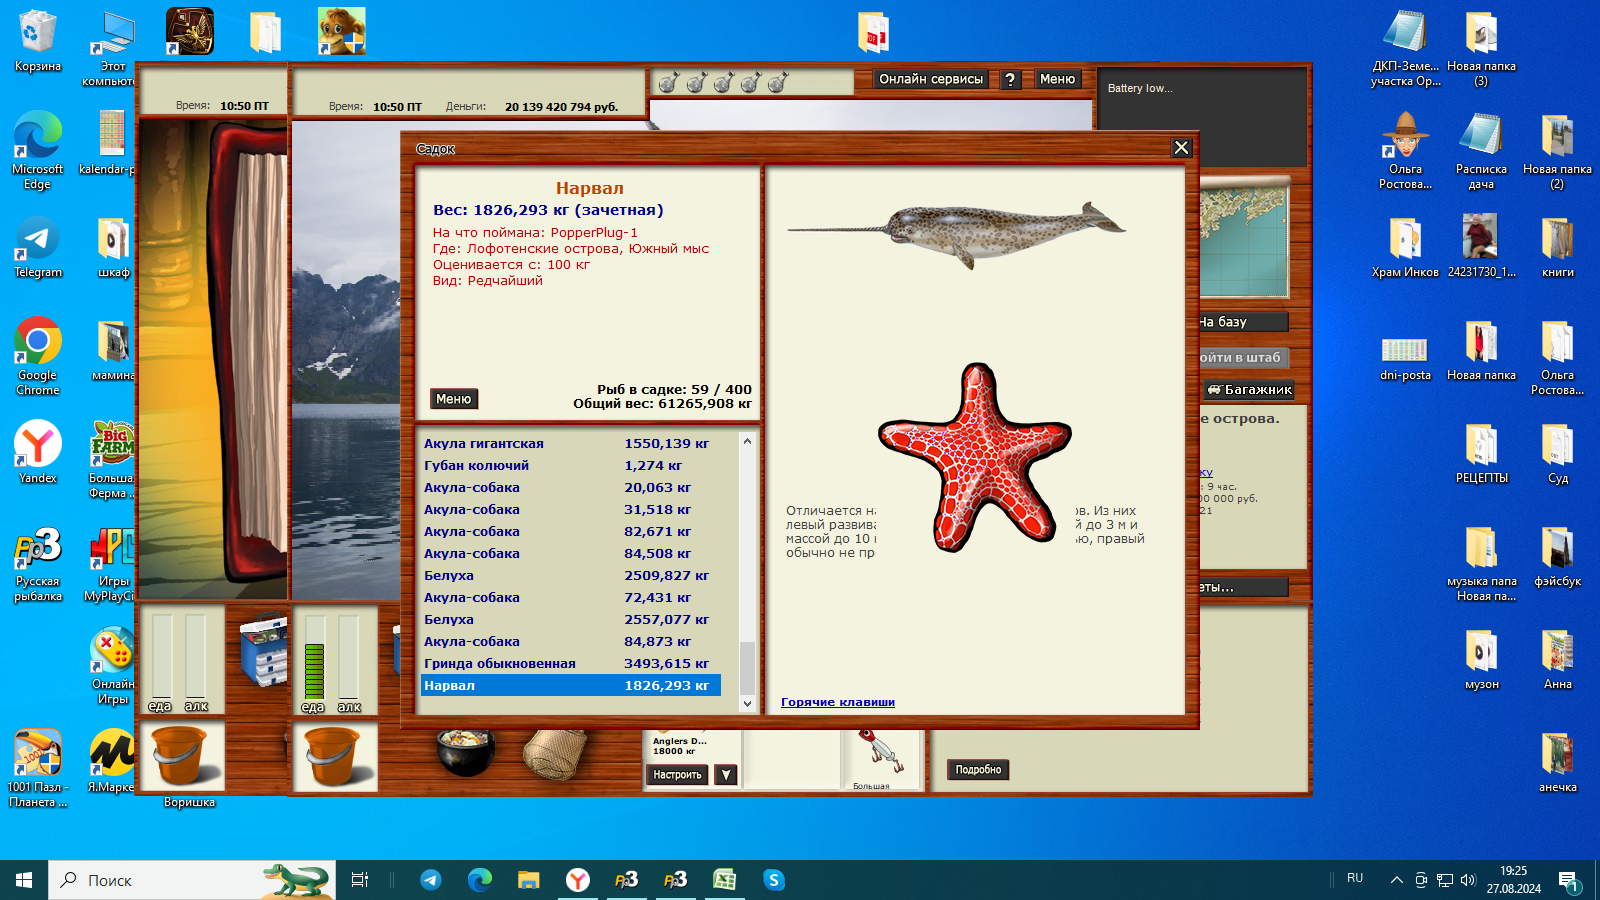Open the orange bucket in the left window
Image resolution: width=1600 pixels, height=900 pixels.
click(x=181, y=756)
